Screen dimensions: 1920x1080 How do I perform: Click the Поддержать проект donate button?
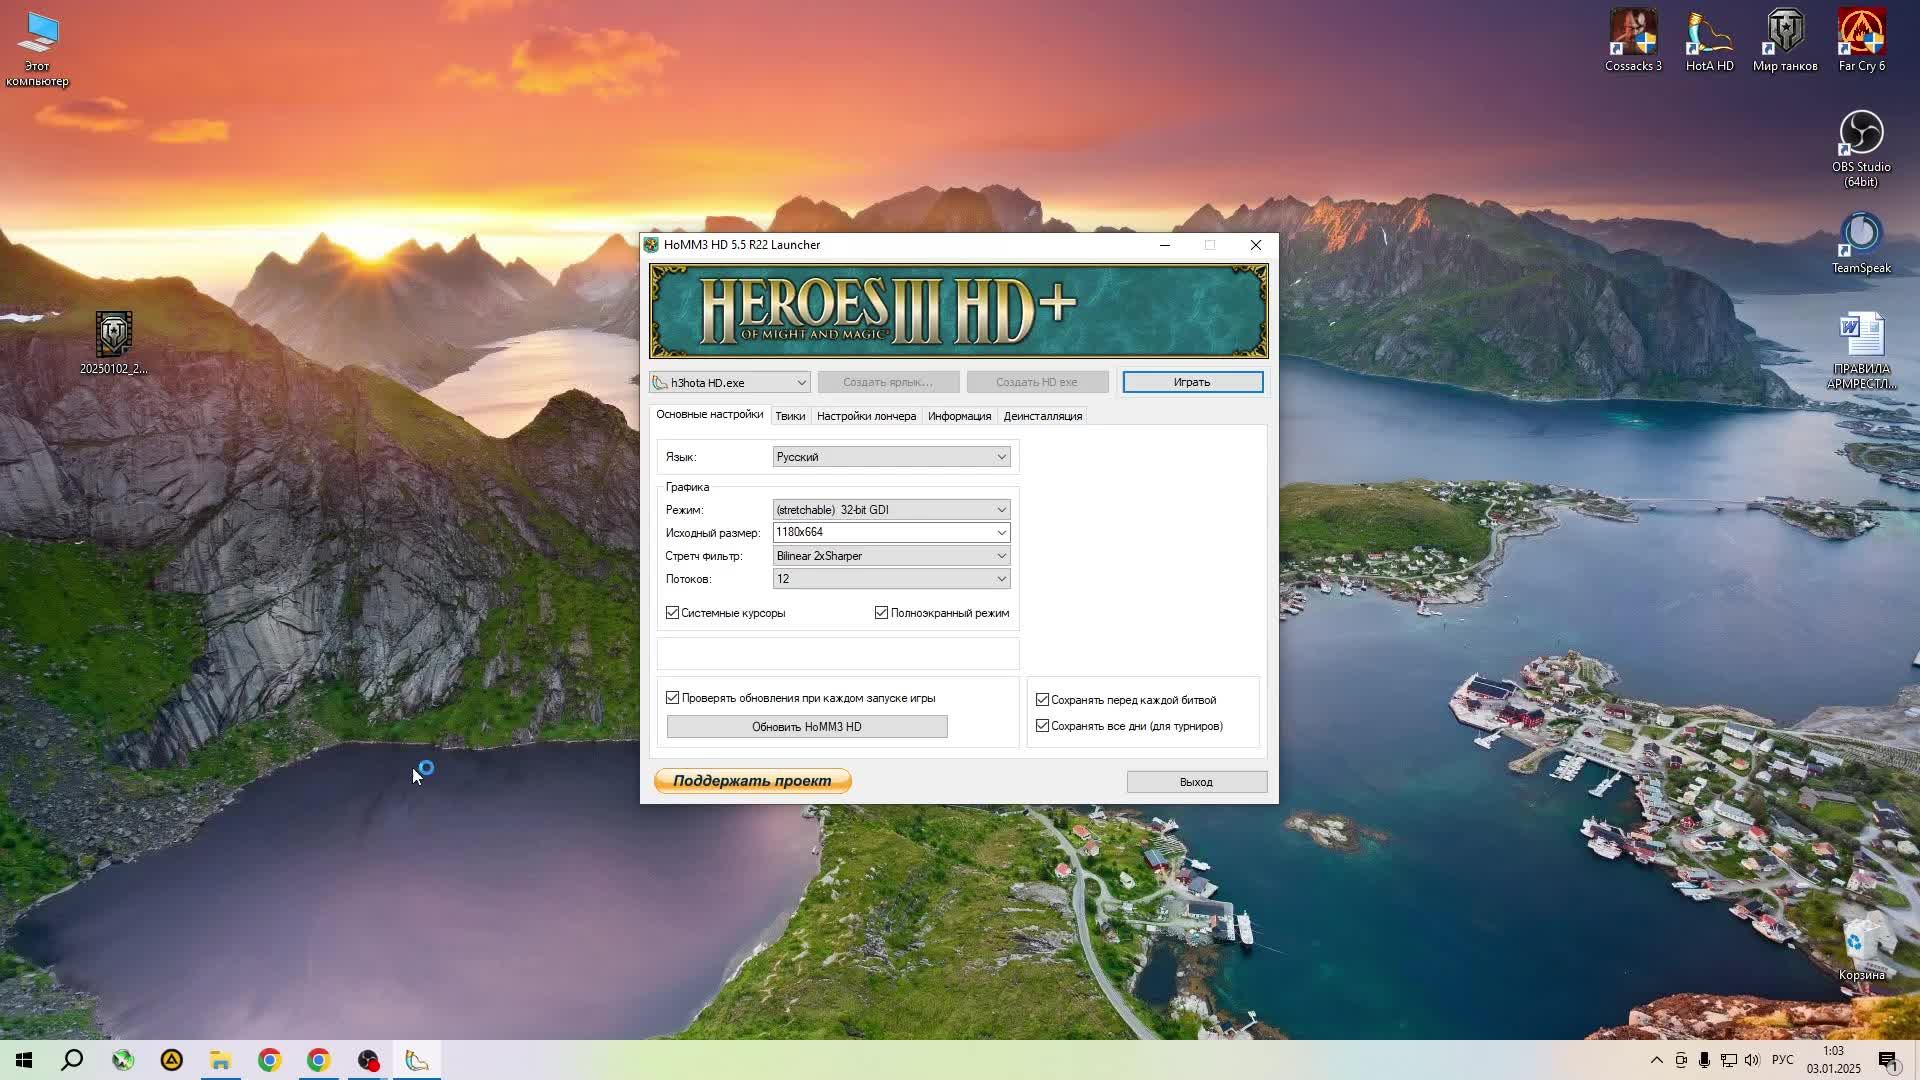click(752, 781)
